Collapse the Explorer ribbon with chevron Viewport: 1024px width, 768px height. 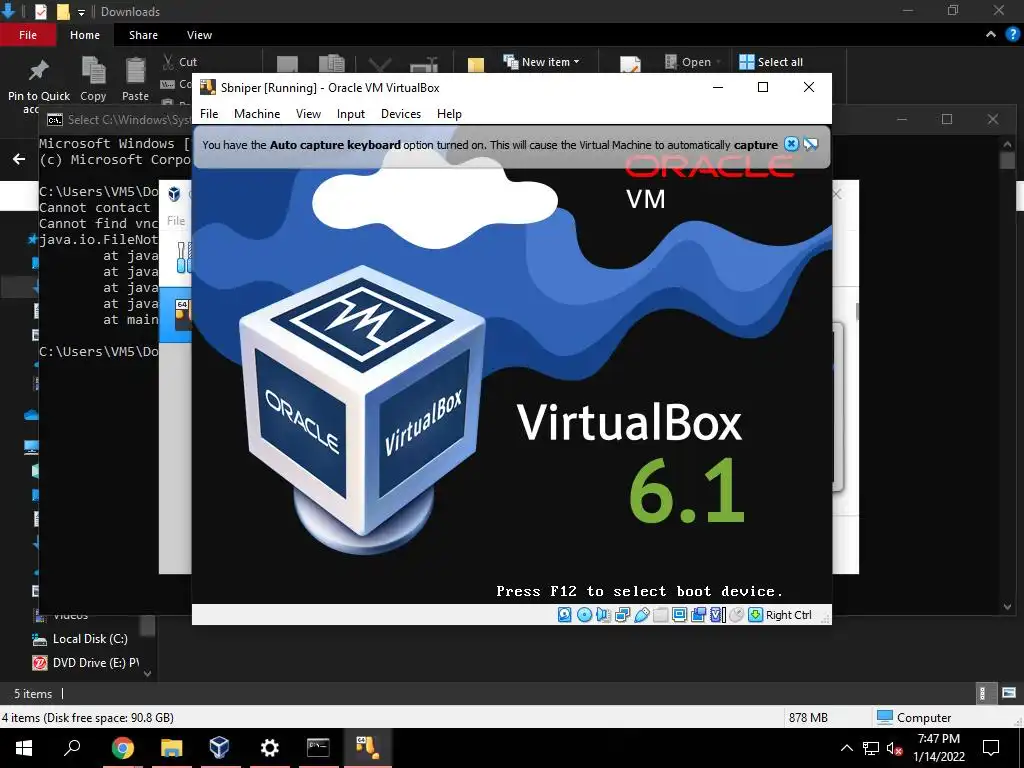tap(991, 35)
